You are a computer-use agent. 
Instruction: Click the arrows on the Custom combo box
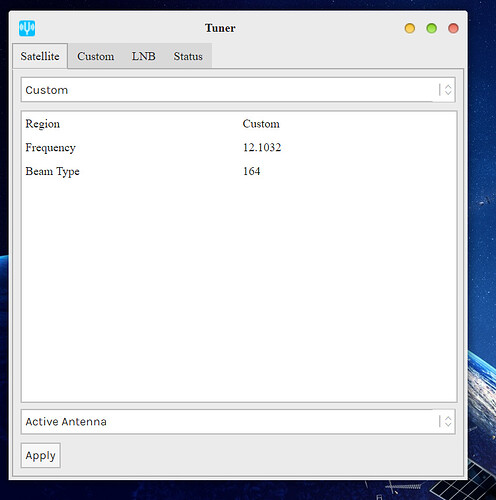point(447,90)
